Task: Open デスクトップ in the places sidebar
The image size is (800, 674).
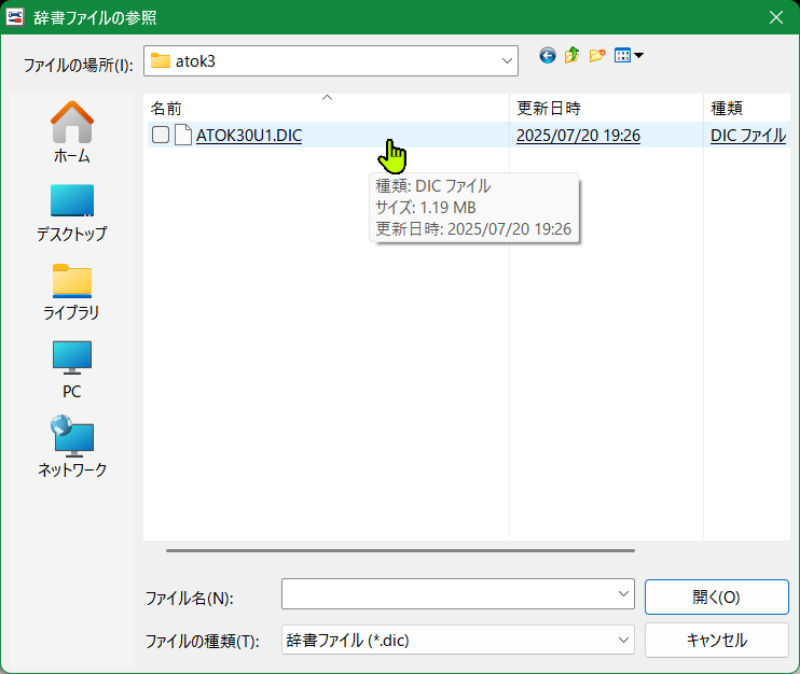Action: [72, 212]
